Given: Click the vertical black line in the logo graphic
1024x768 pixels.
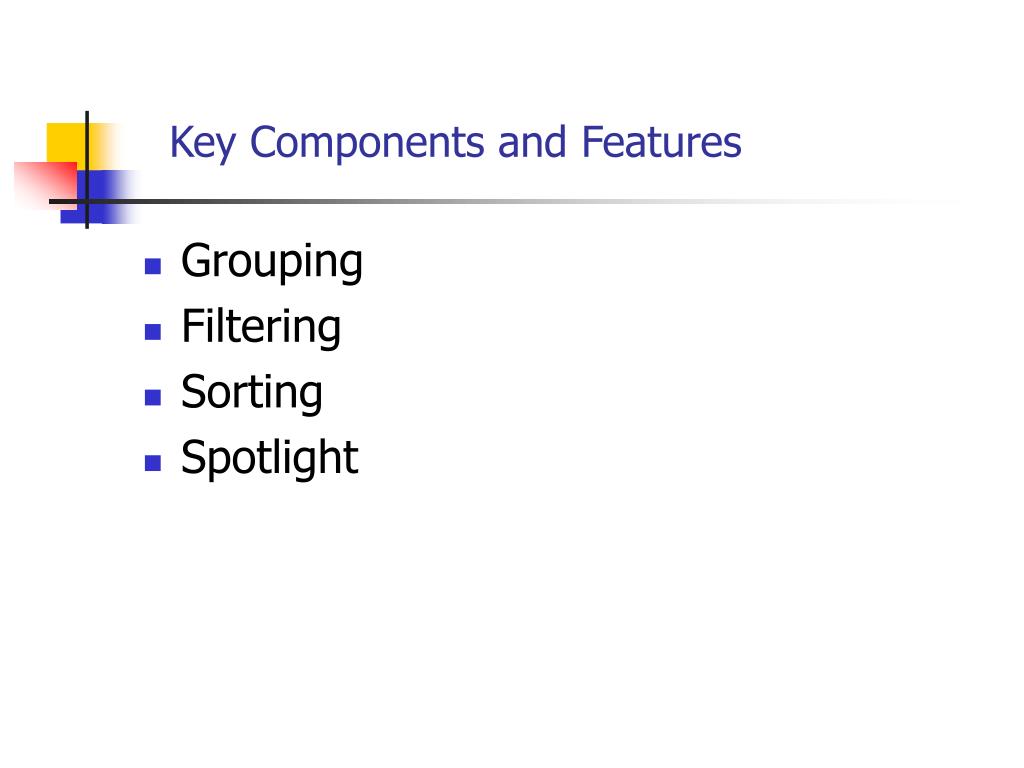Looking at the screenshot, I should click(87, 170).
